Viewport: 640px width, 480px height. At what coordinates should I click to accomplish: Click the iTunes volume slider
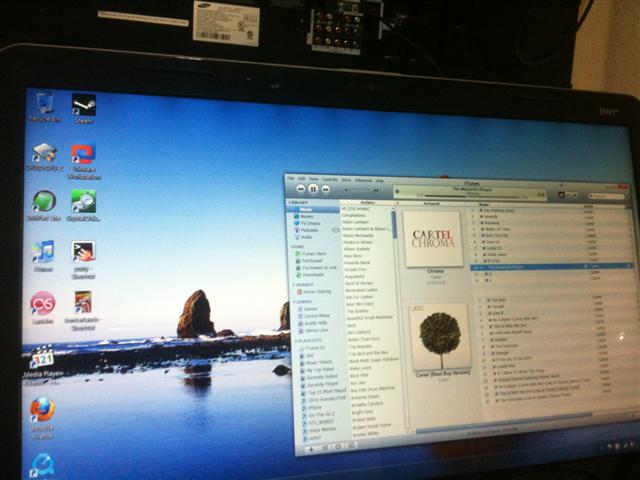[361, 190]
